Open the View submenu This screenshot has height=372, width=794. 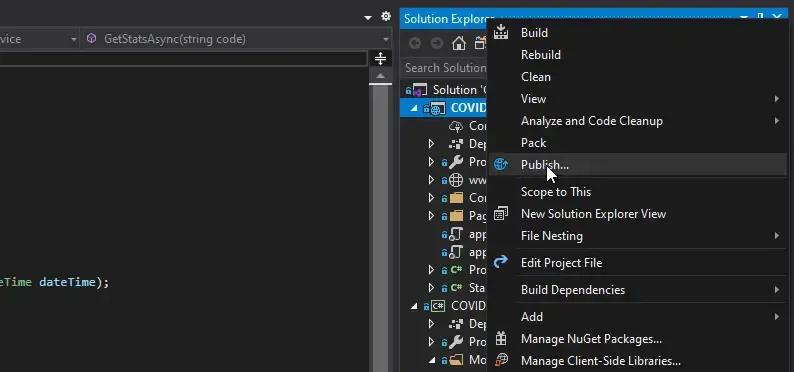[x=638, y=99]
